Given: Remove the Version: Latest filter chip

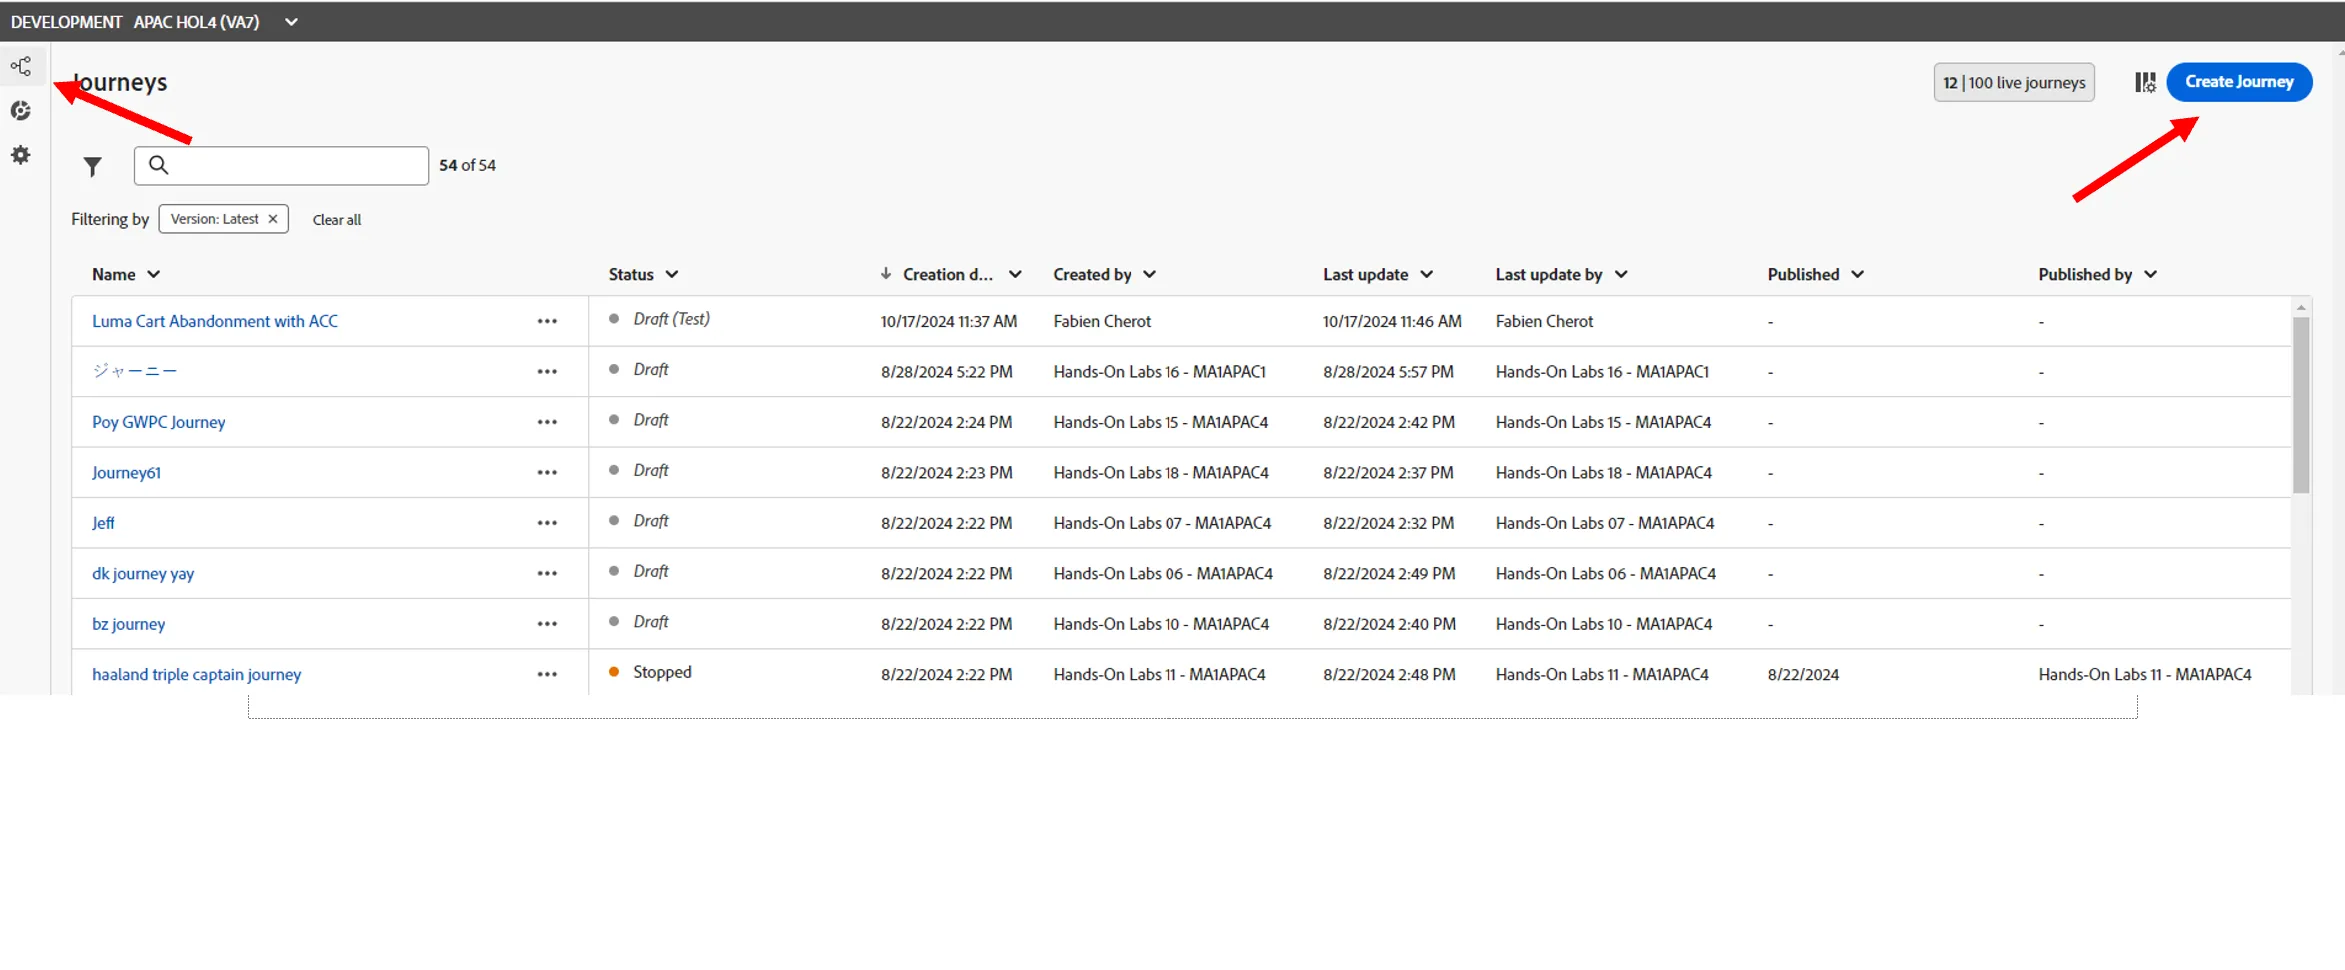Looking at the screenshot, I should click(x=273, y=219).
